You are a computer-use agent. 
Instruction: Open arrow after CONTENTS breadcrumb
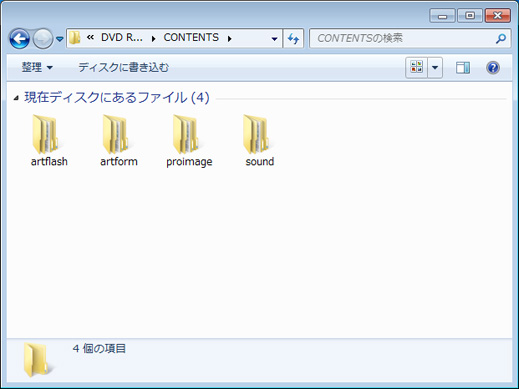[x=229, y=39]
